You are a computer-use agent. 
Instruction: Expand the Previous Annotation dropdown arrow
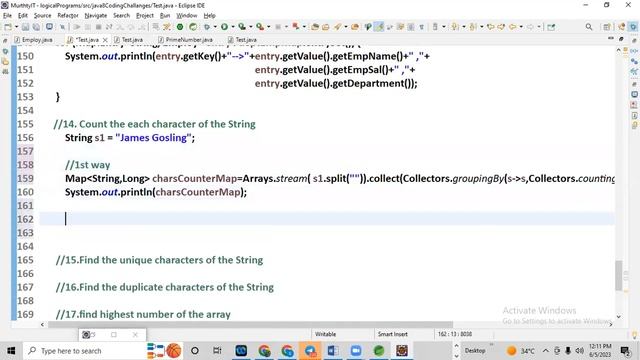[482, 27]
